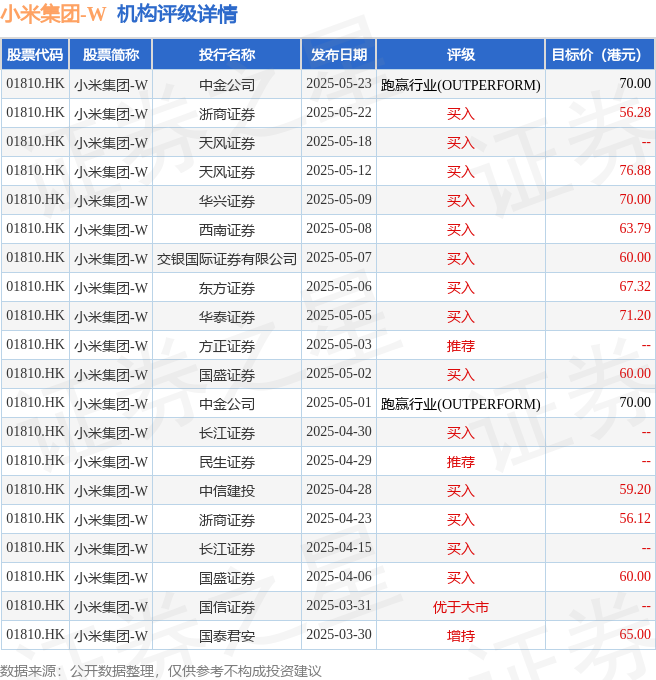Viewport: 656px width, 680px height.
Task: Click target price 67.32
Action: pos(635,287)
